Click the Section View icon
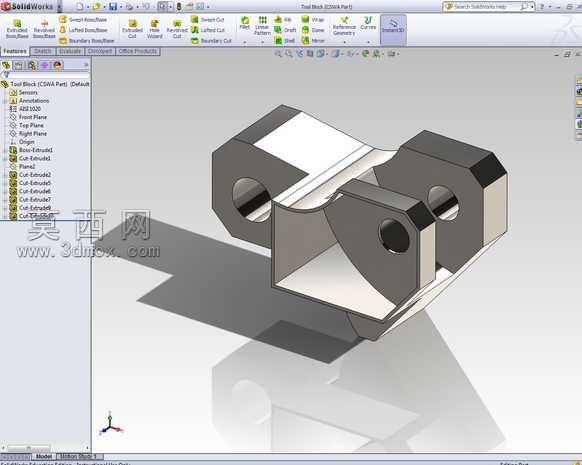This screenshot has width=582, height=465. click(310, 54)
